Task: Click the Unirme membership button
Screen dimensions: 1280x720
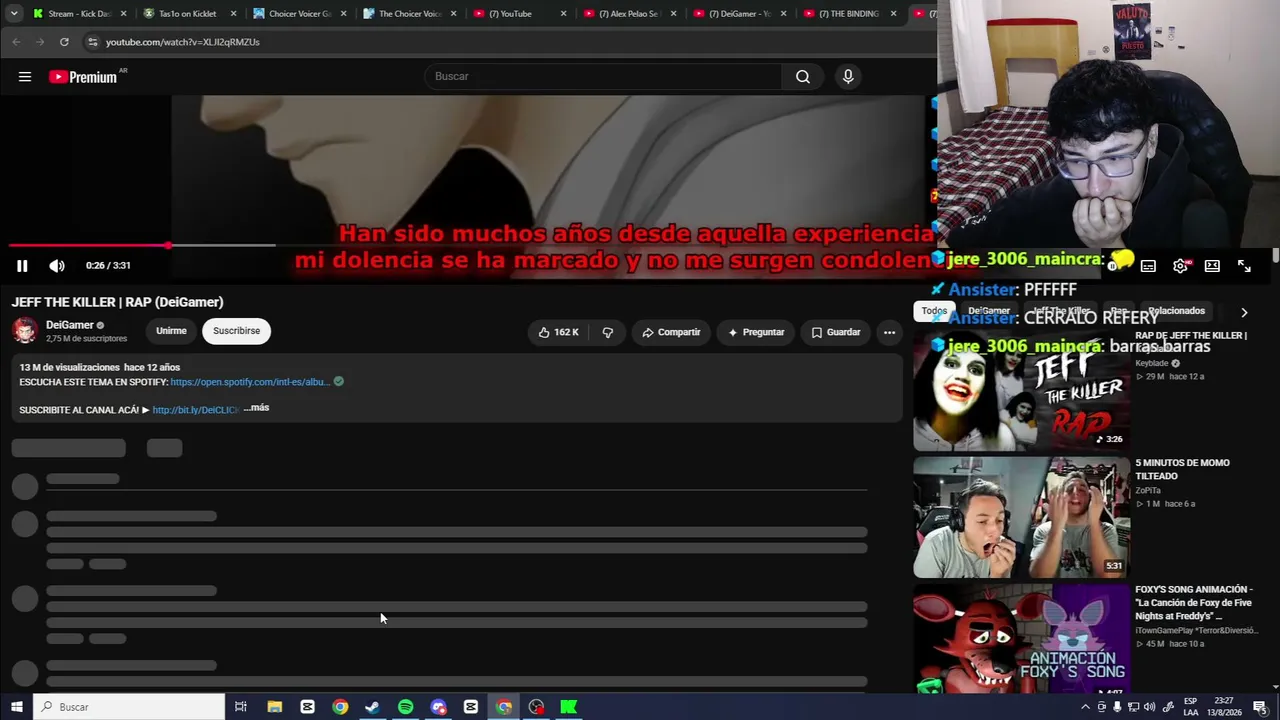Action: coord(171,331)
